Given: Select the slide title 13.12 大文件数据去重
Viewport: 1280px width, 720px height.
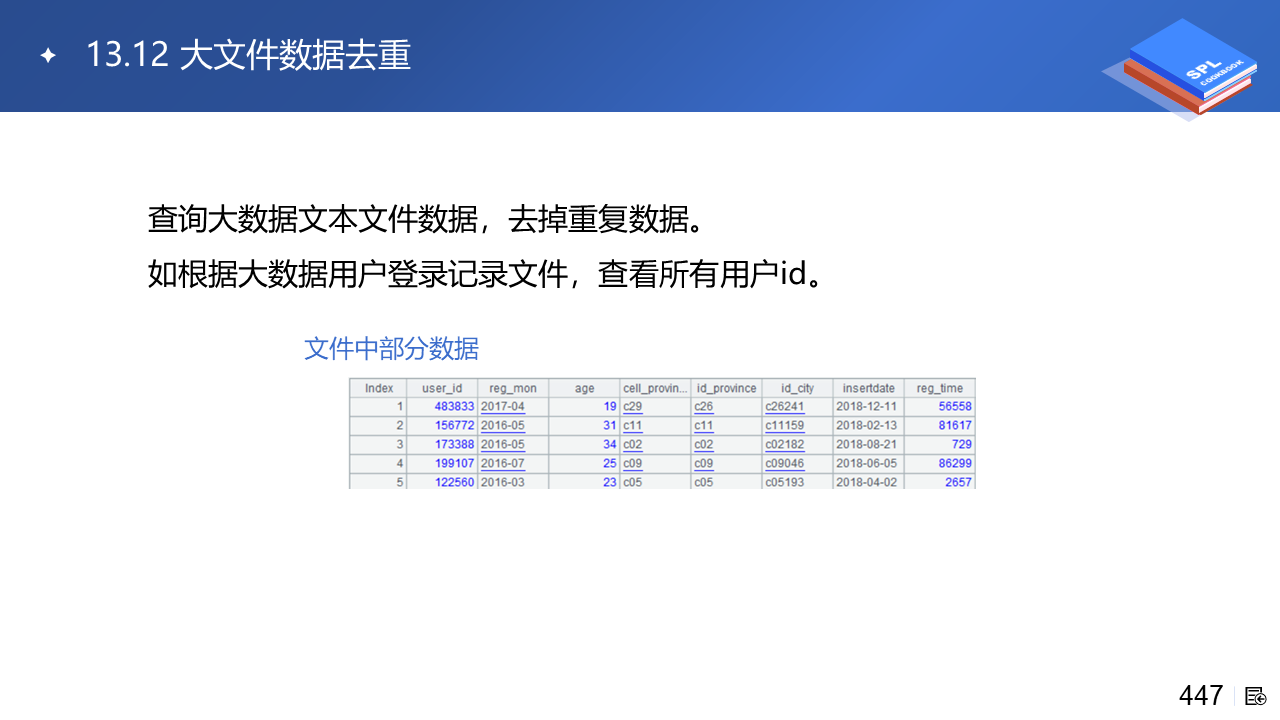Looking at the screenshot, I should point(248,55).
